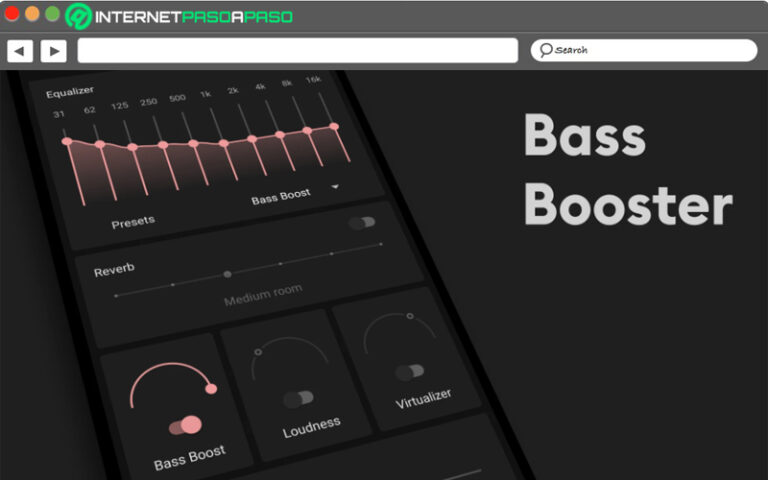Toggle the Bass Boost switch off
This screenshot has width=768, height=480.
click(x=185, y=425)
